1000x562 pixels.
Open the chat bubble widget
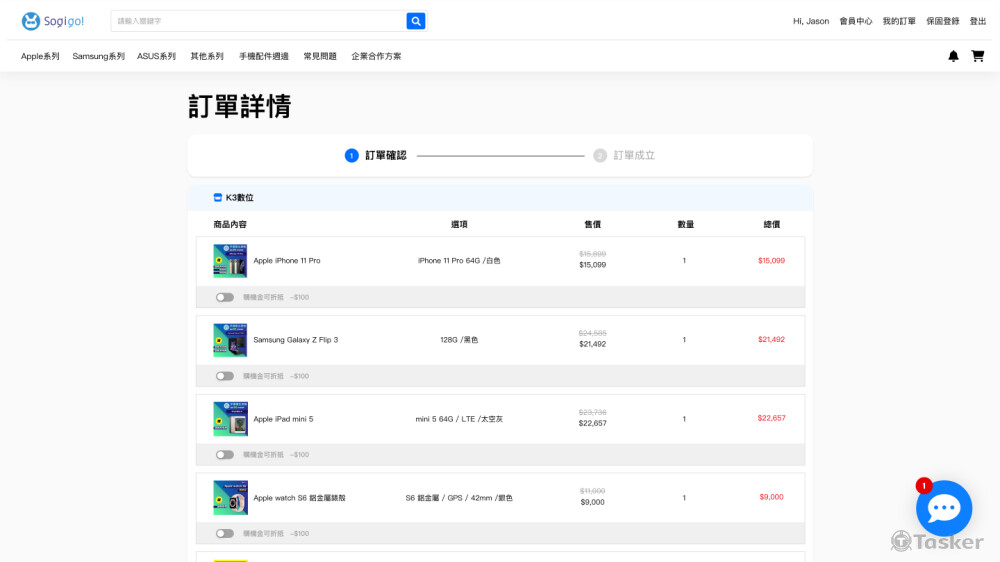click(944, 508)
